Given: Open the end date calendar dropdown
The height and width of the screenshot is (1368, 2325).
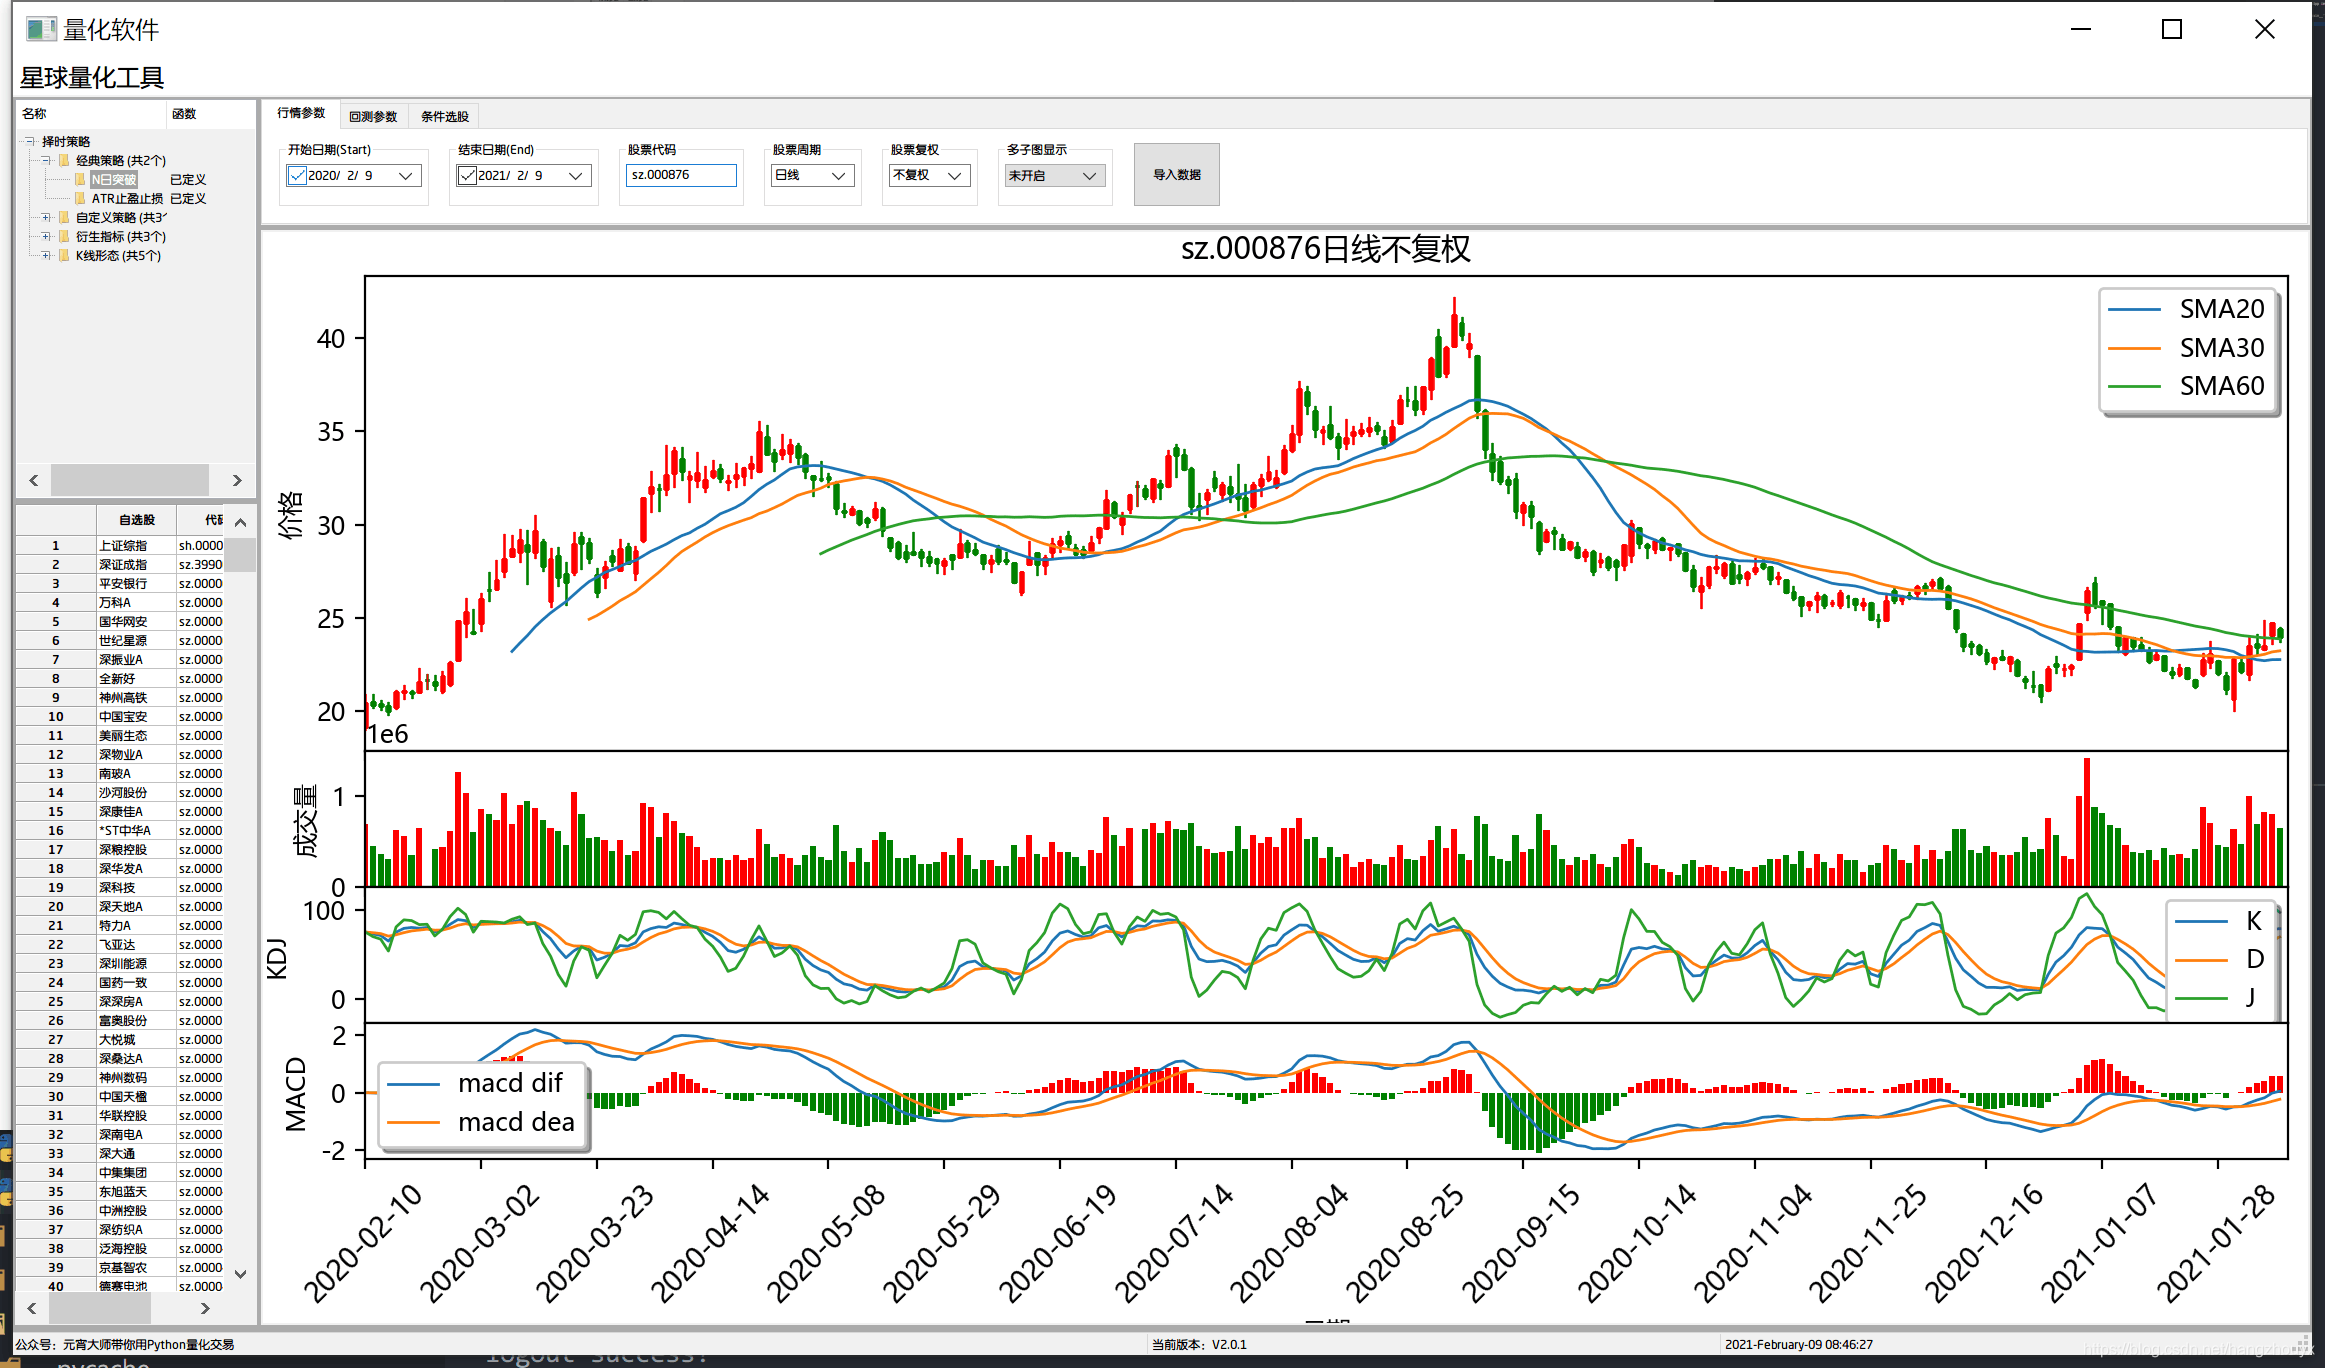Looking at the screenshot, I should click(x=576, y=176).
